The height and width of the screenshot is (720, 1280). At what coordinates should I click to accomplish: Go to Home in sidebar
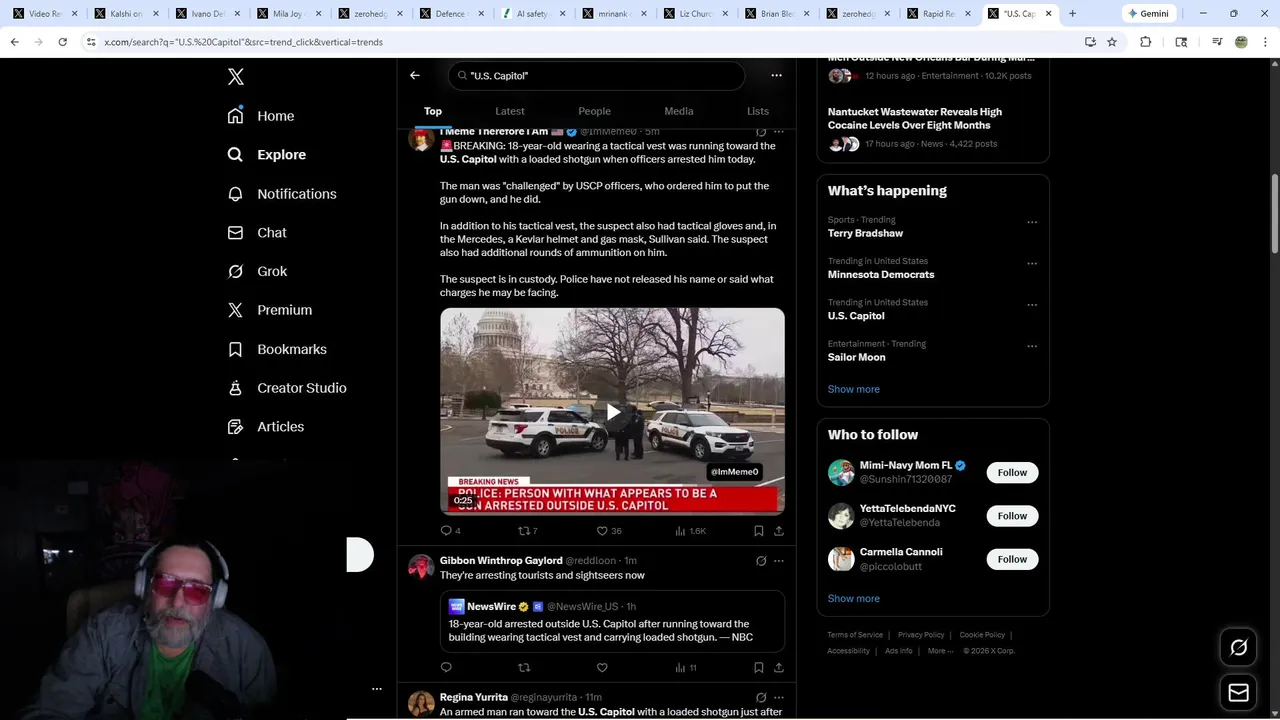pos(261,116)
